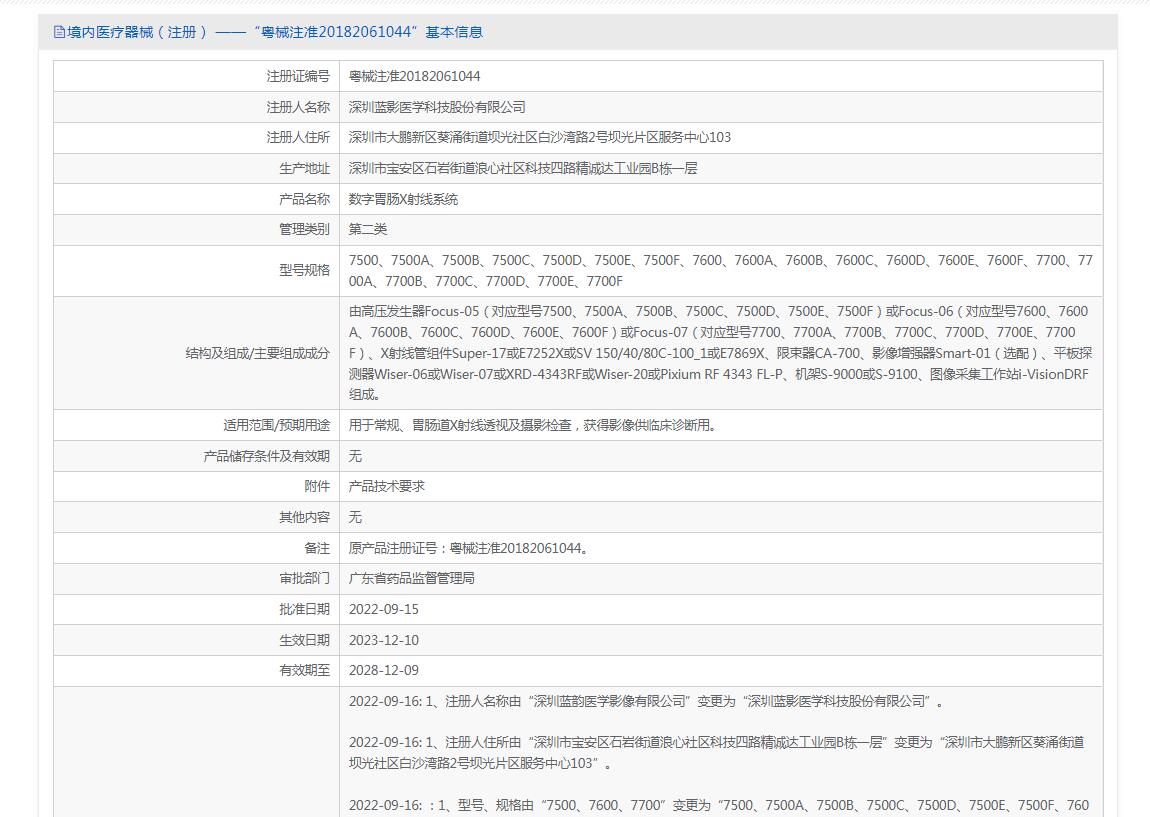Viewport: 1150px width, 817px height.
Task: Click the document icon beside the page title
Action: click(x=59, y=32)
